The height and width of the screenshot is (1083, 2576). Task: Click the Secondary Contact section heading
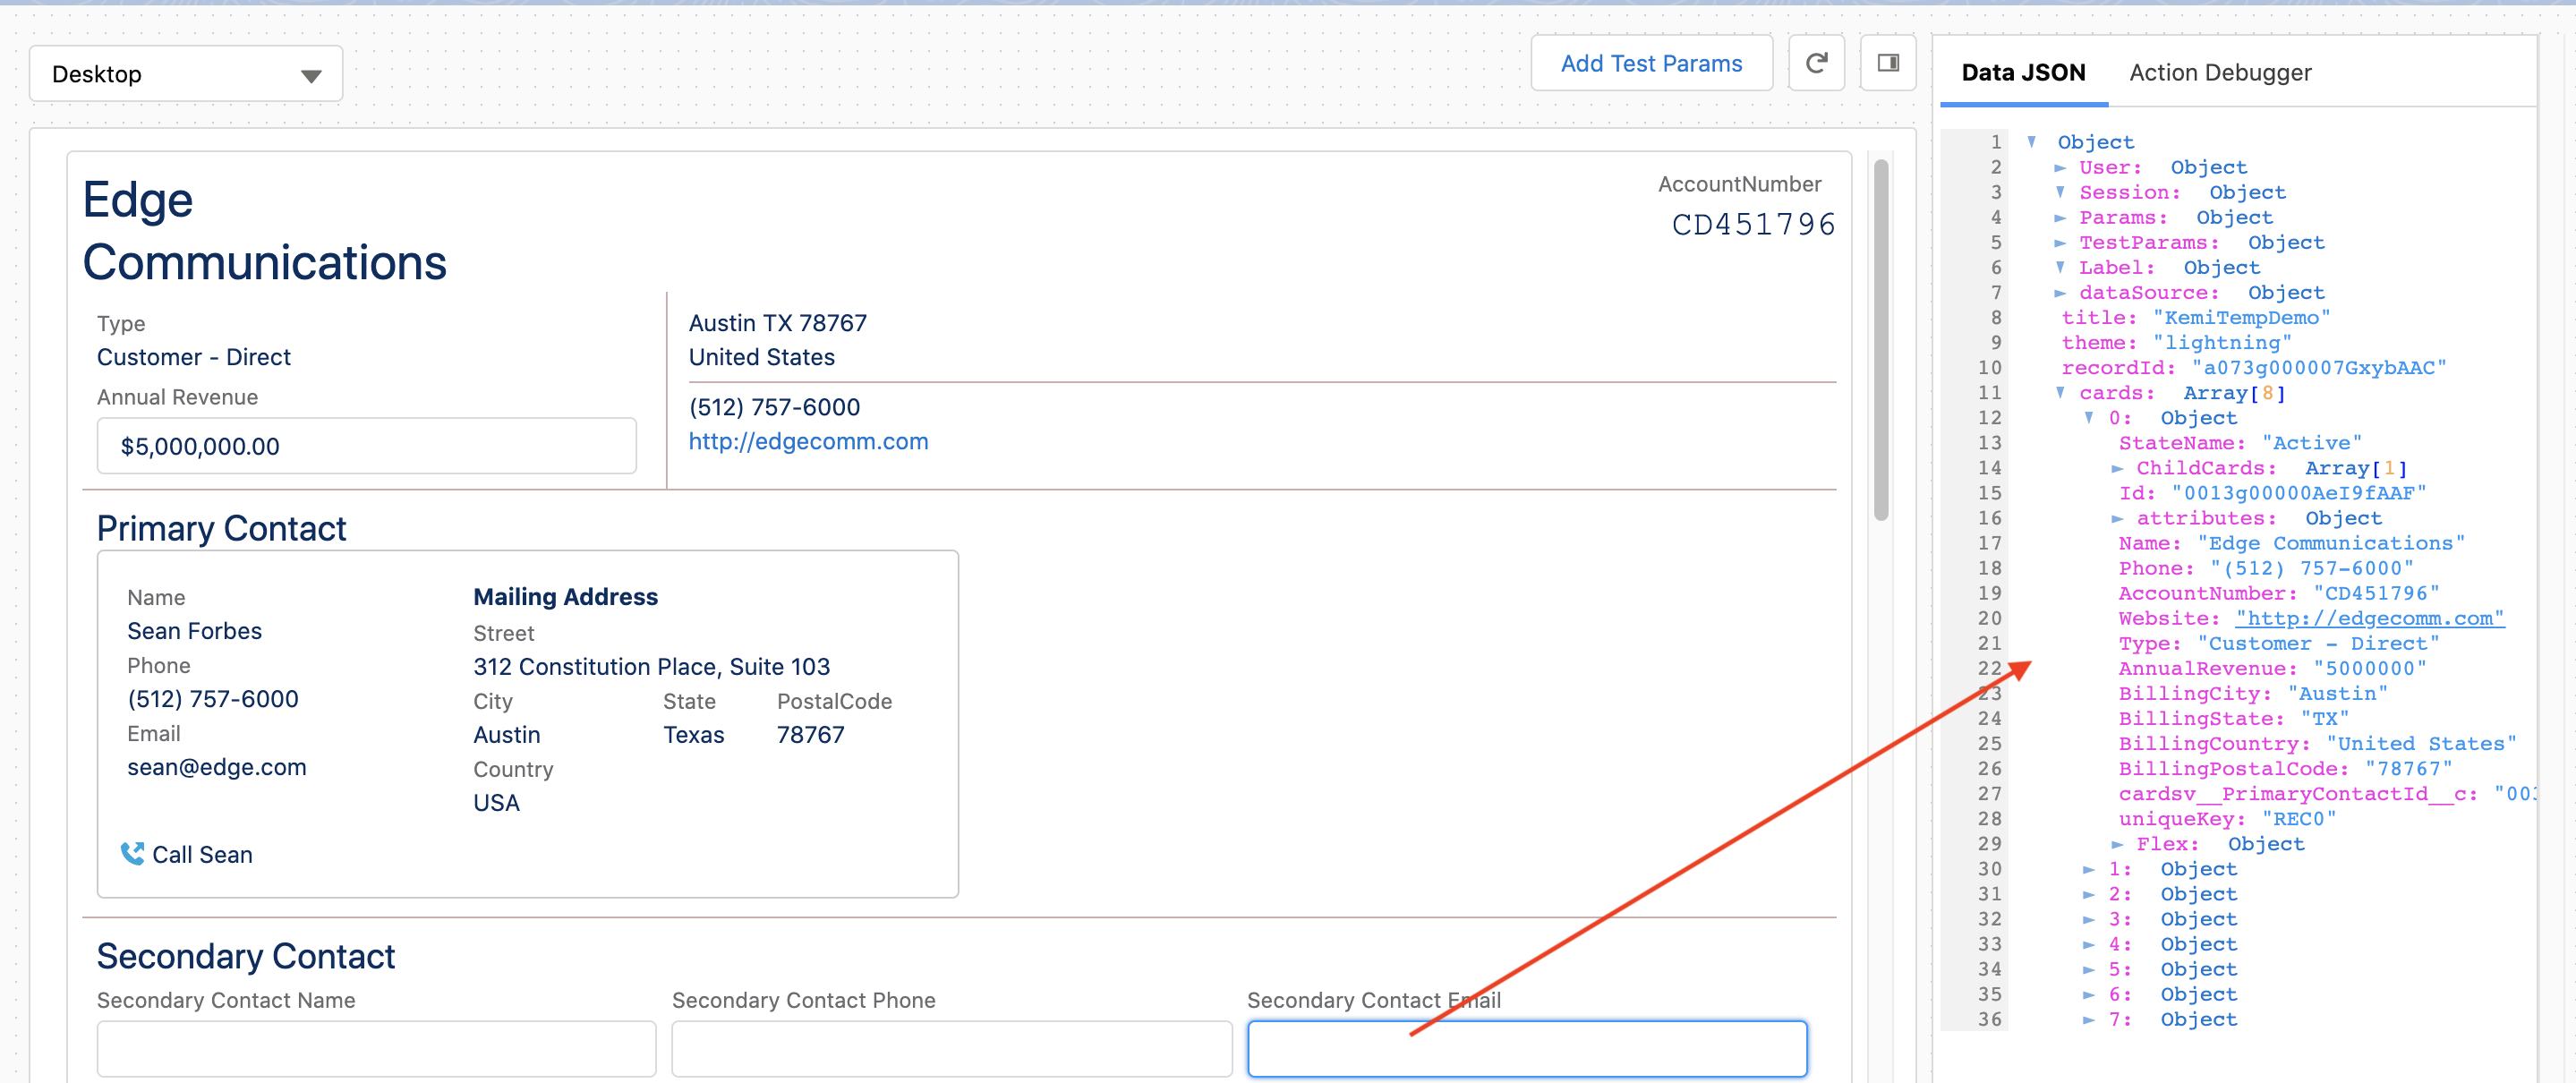(246, 956)
